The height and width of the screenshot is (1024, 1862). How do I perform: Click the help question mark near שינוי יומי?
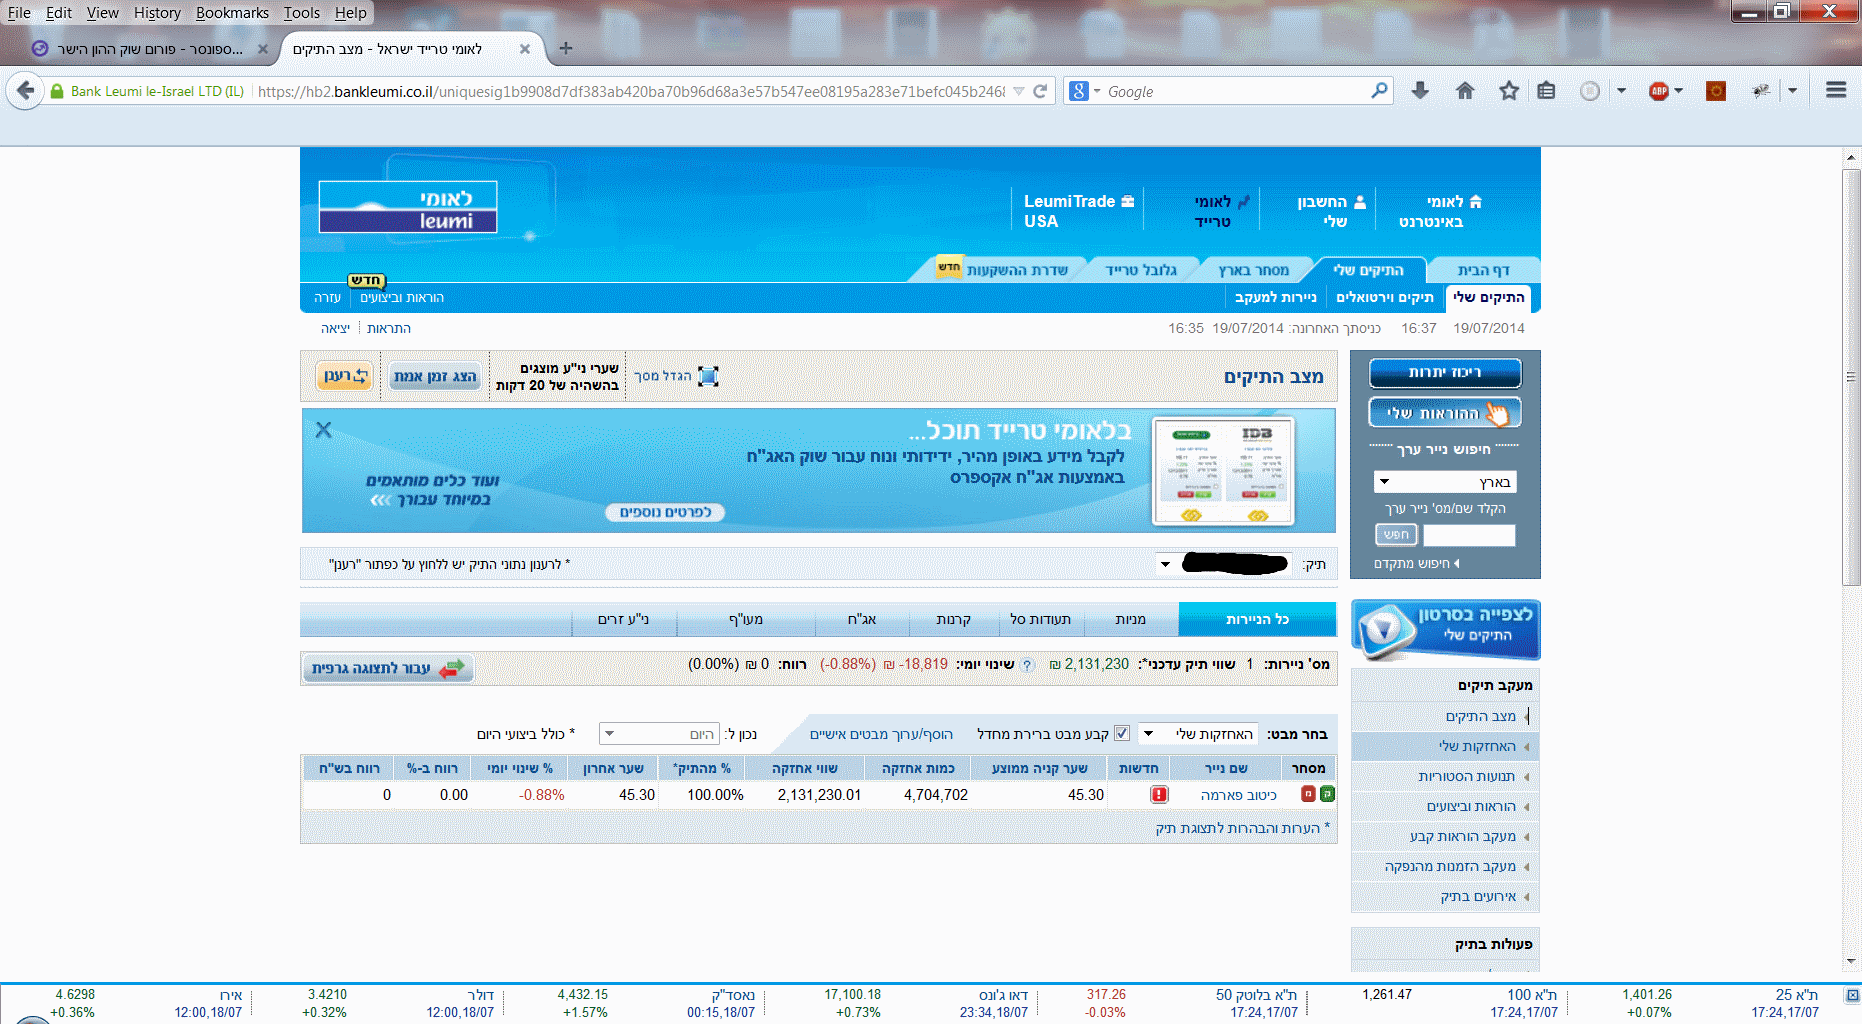[x=1026, y=665]
